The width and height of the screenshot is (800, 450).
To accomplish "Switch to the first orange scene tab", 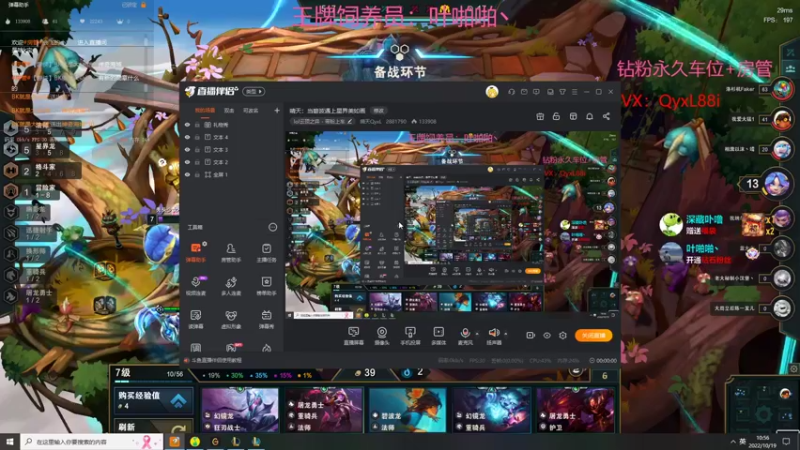I will coord(205,110).
